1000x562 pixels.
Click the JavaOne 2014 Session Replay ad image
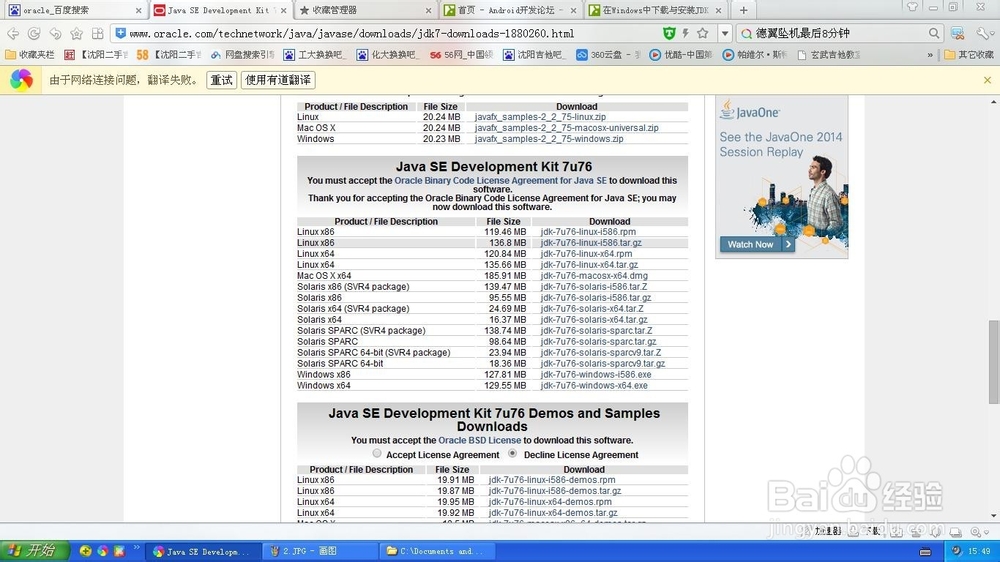(x=782, y=177)
